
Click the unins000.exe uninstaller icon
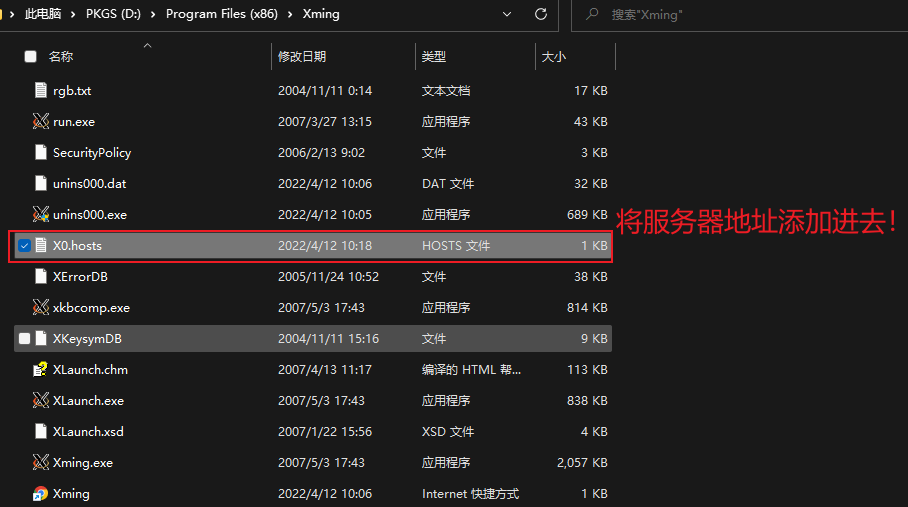tap(41, 214)
